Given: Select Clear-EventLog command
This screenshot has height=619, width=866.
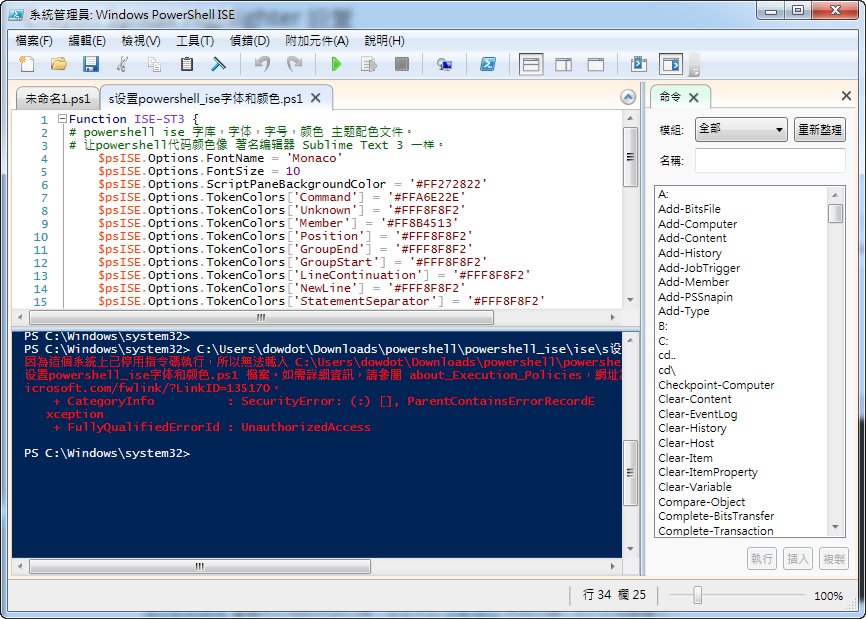Looking at the screenshot, I should click(698, 414).
